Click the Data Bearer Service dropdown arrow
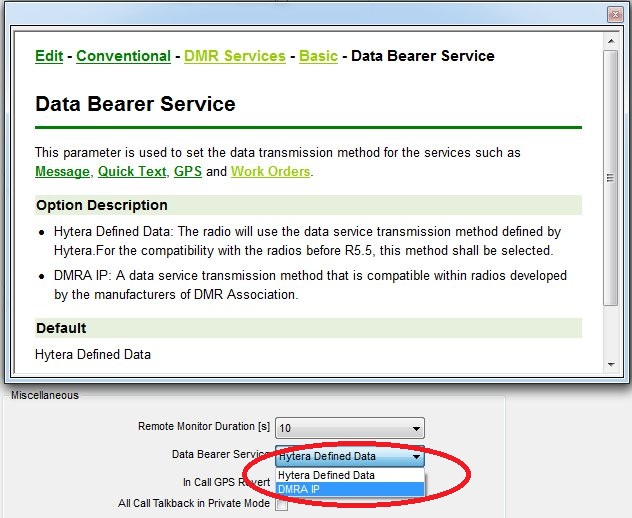The image size is (632, 518). click(x=416, y=456)
